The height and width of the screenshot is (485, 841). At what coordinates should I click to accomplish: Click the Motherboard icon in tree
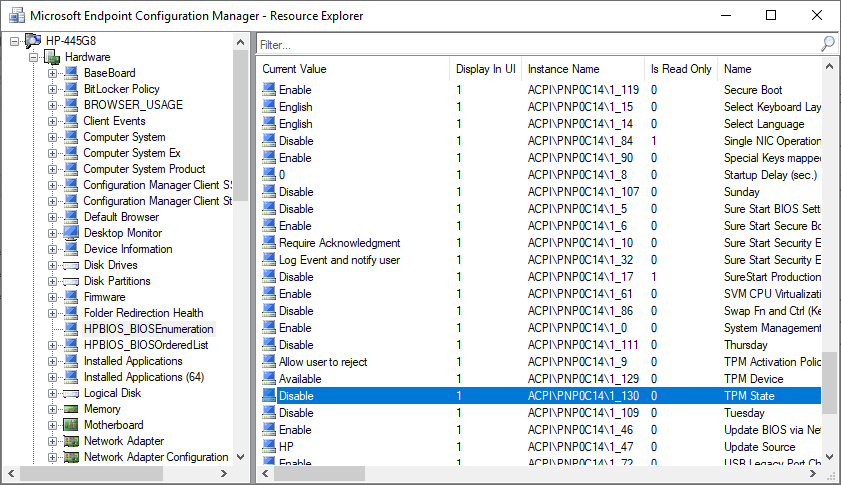70,425
